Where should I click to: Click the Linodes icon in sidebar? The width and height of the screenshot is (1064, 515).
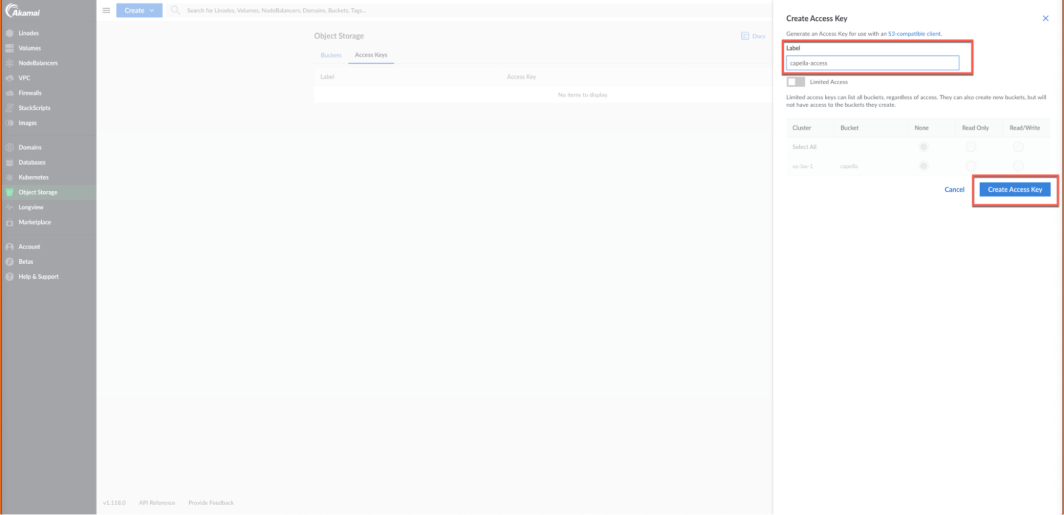10,33
